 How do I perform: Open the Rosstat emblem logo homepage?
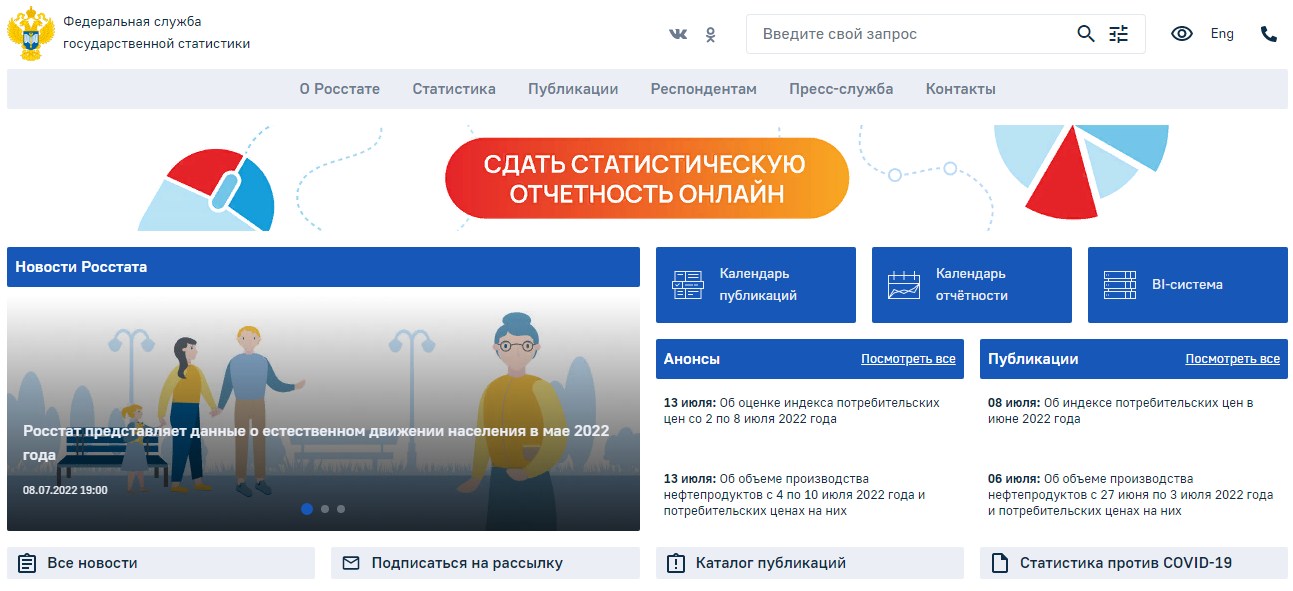(x=31, y=34)
